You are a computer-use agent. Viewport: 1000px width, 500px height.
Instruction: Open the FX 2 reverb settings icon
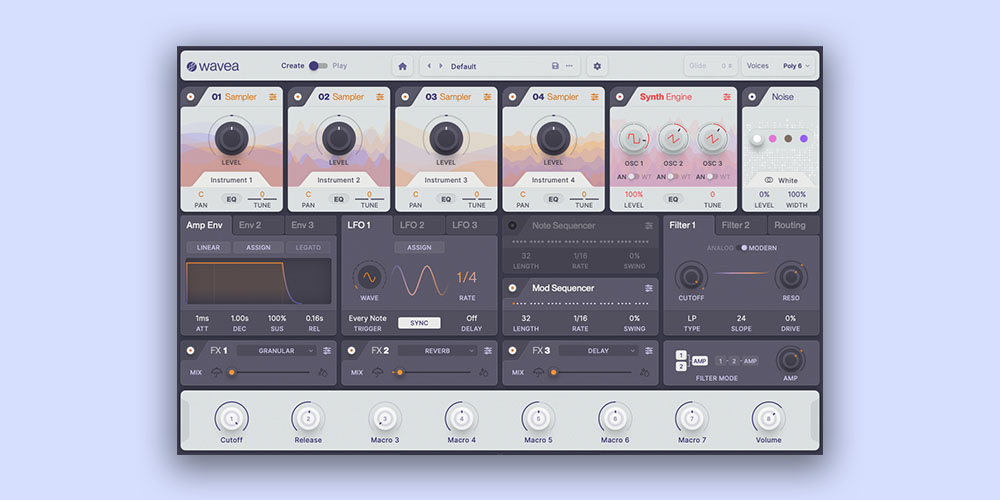(x=488, y=351)
